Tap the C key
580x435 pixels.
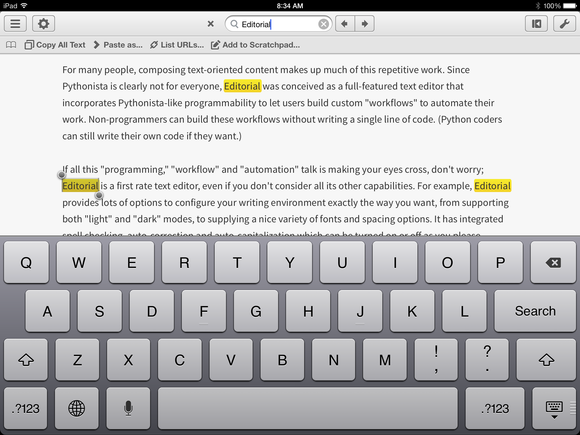(180, 360)
